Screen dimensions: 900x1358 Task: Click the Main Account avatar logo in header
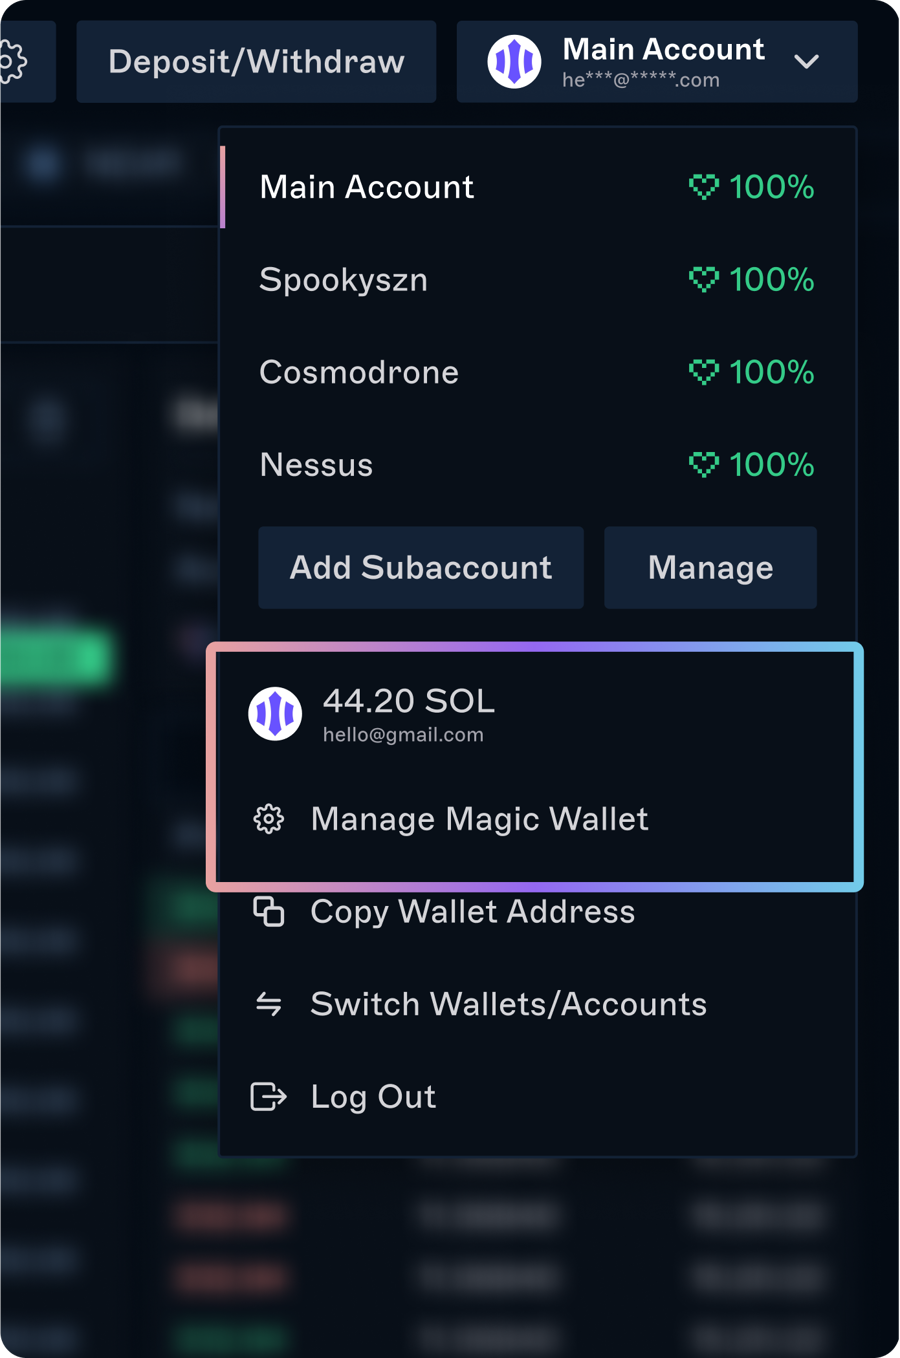click(514, 62)
